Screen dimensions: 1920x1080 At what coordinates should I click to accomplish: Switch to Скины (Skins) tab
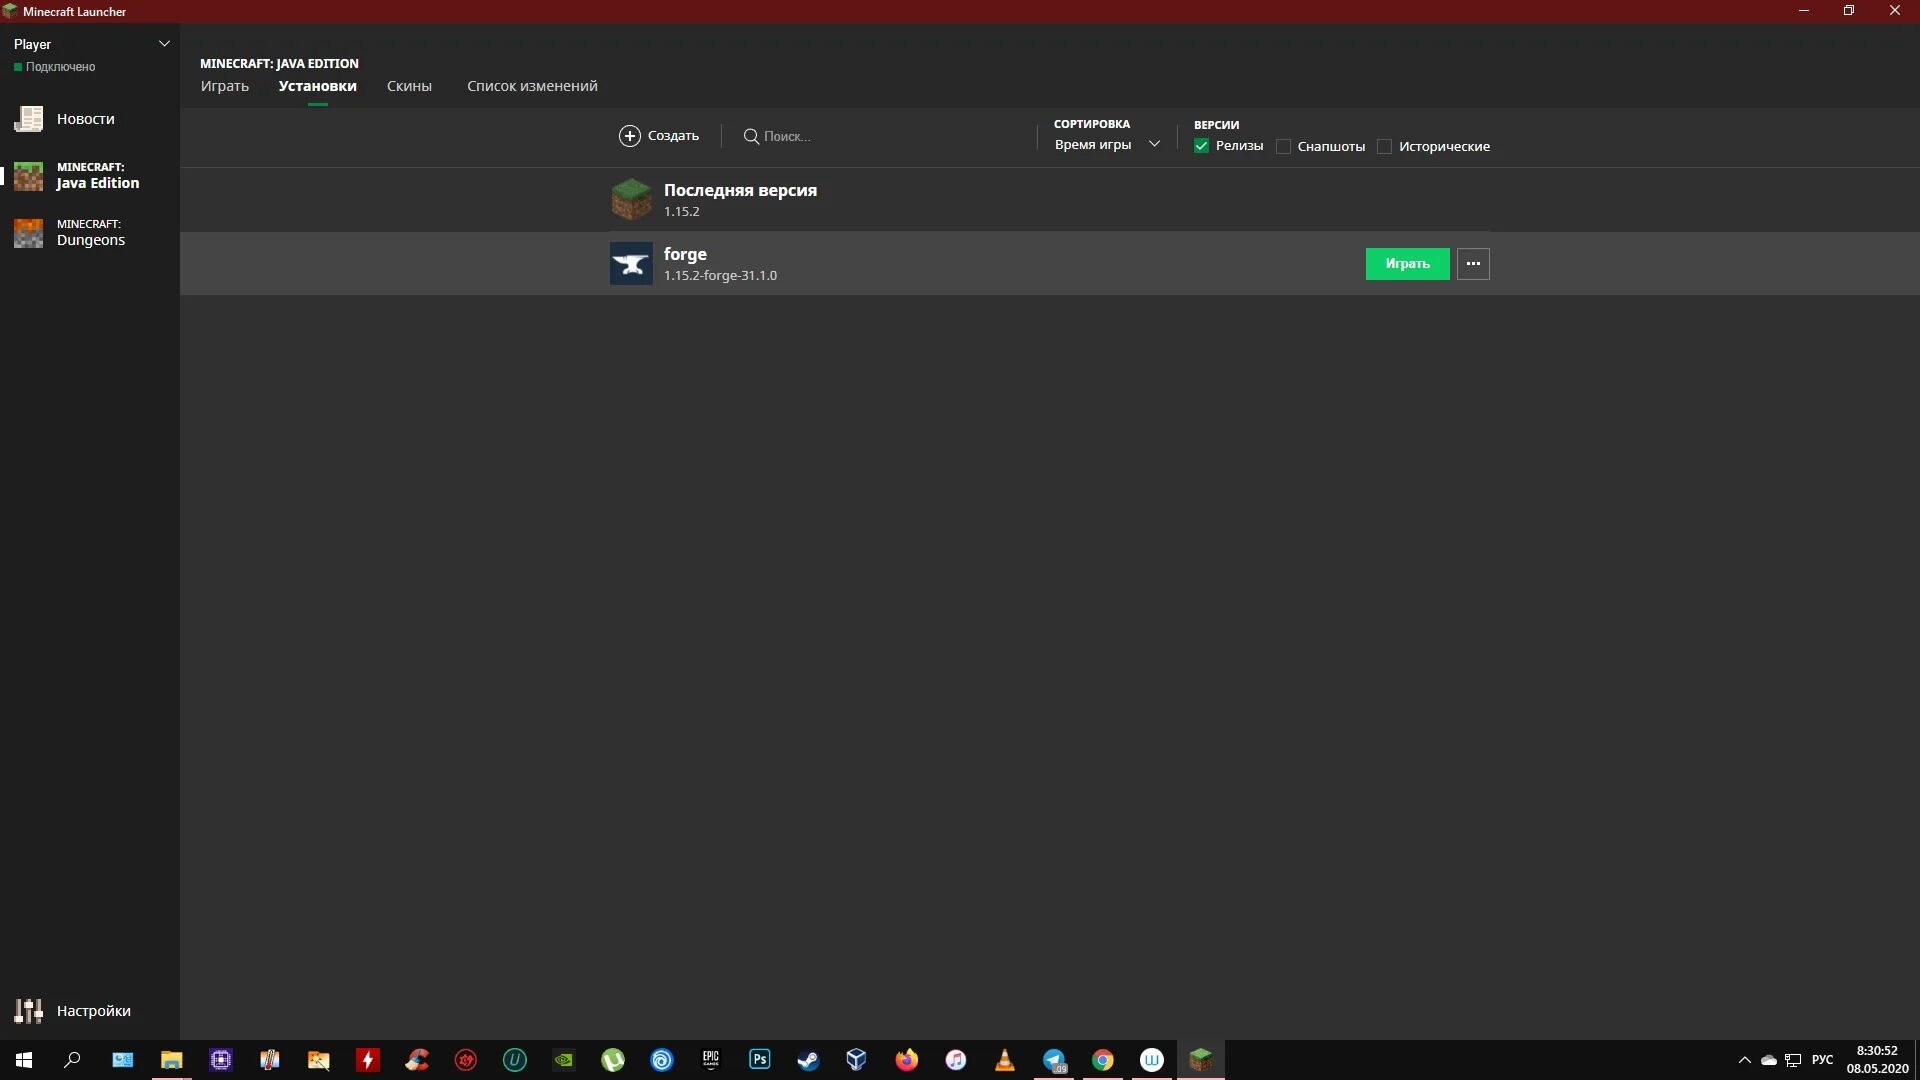pos(409,86)
